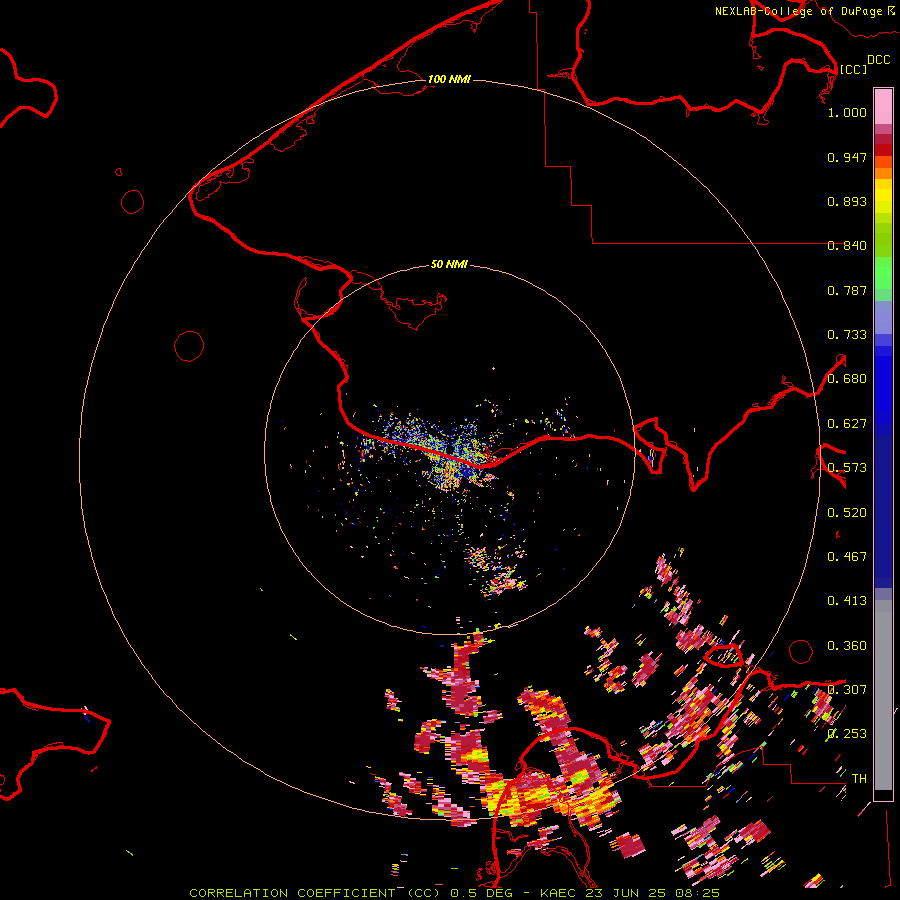Viewport: 900px width, 900px height.
Task: Click the 0.467 color scale value
Action: [847, 557]
